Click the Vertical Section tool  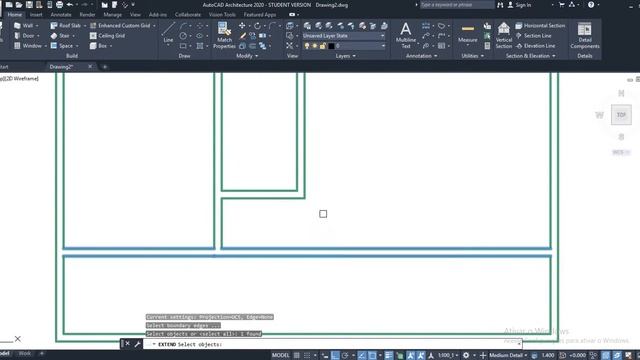[x=504, y=36]
